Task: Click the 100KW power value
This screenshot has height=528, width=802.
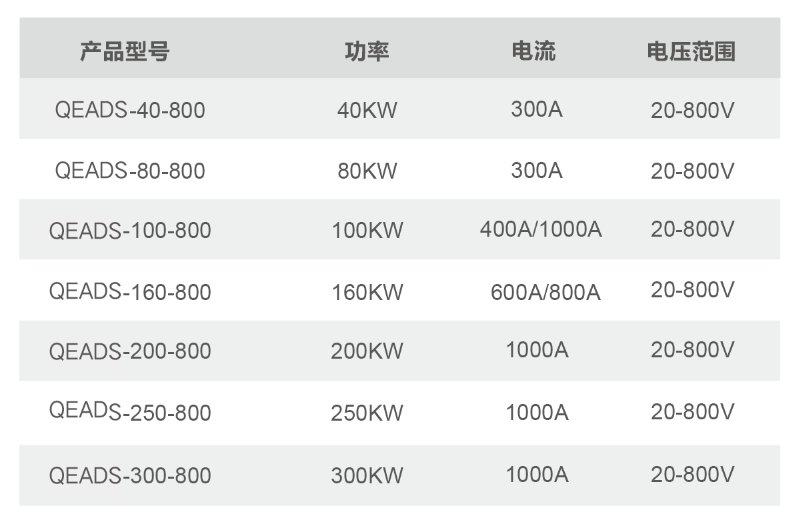Action: (x=367, y=231)
